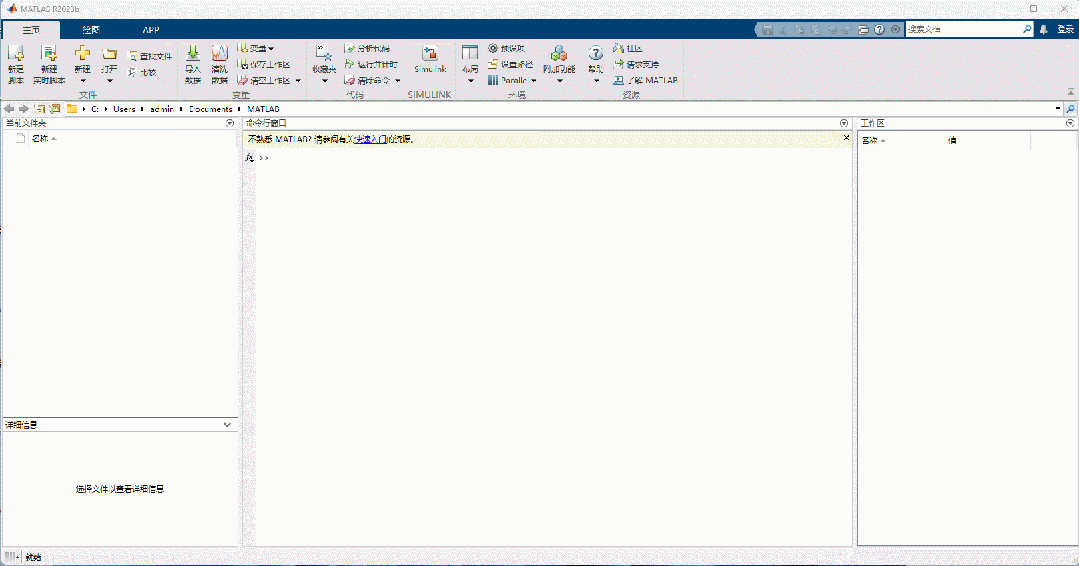This screenshot has height=566, width=1079.
Task: Click the fx function browser icon
Action: pyautogui.click(x=249, y=157)
